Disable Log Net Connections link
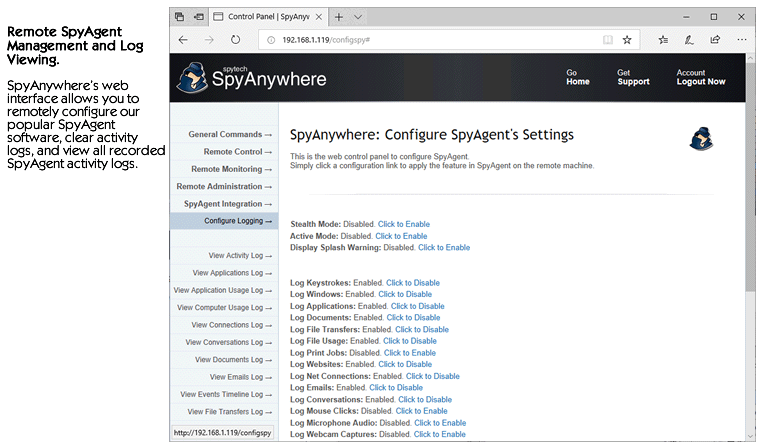761x445 pixels. pos(433,376)
